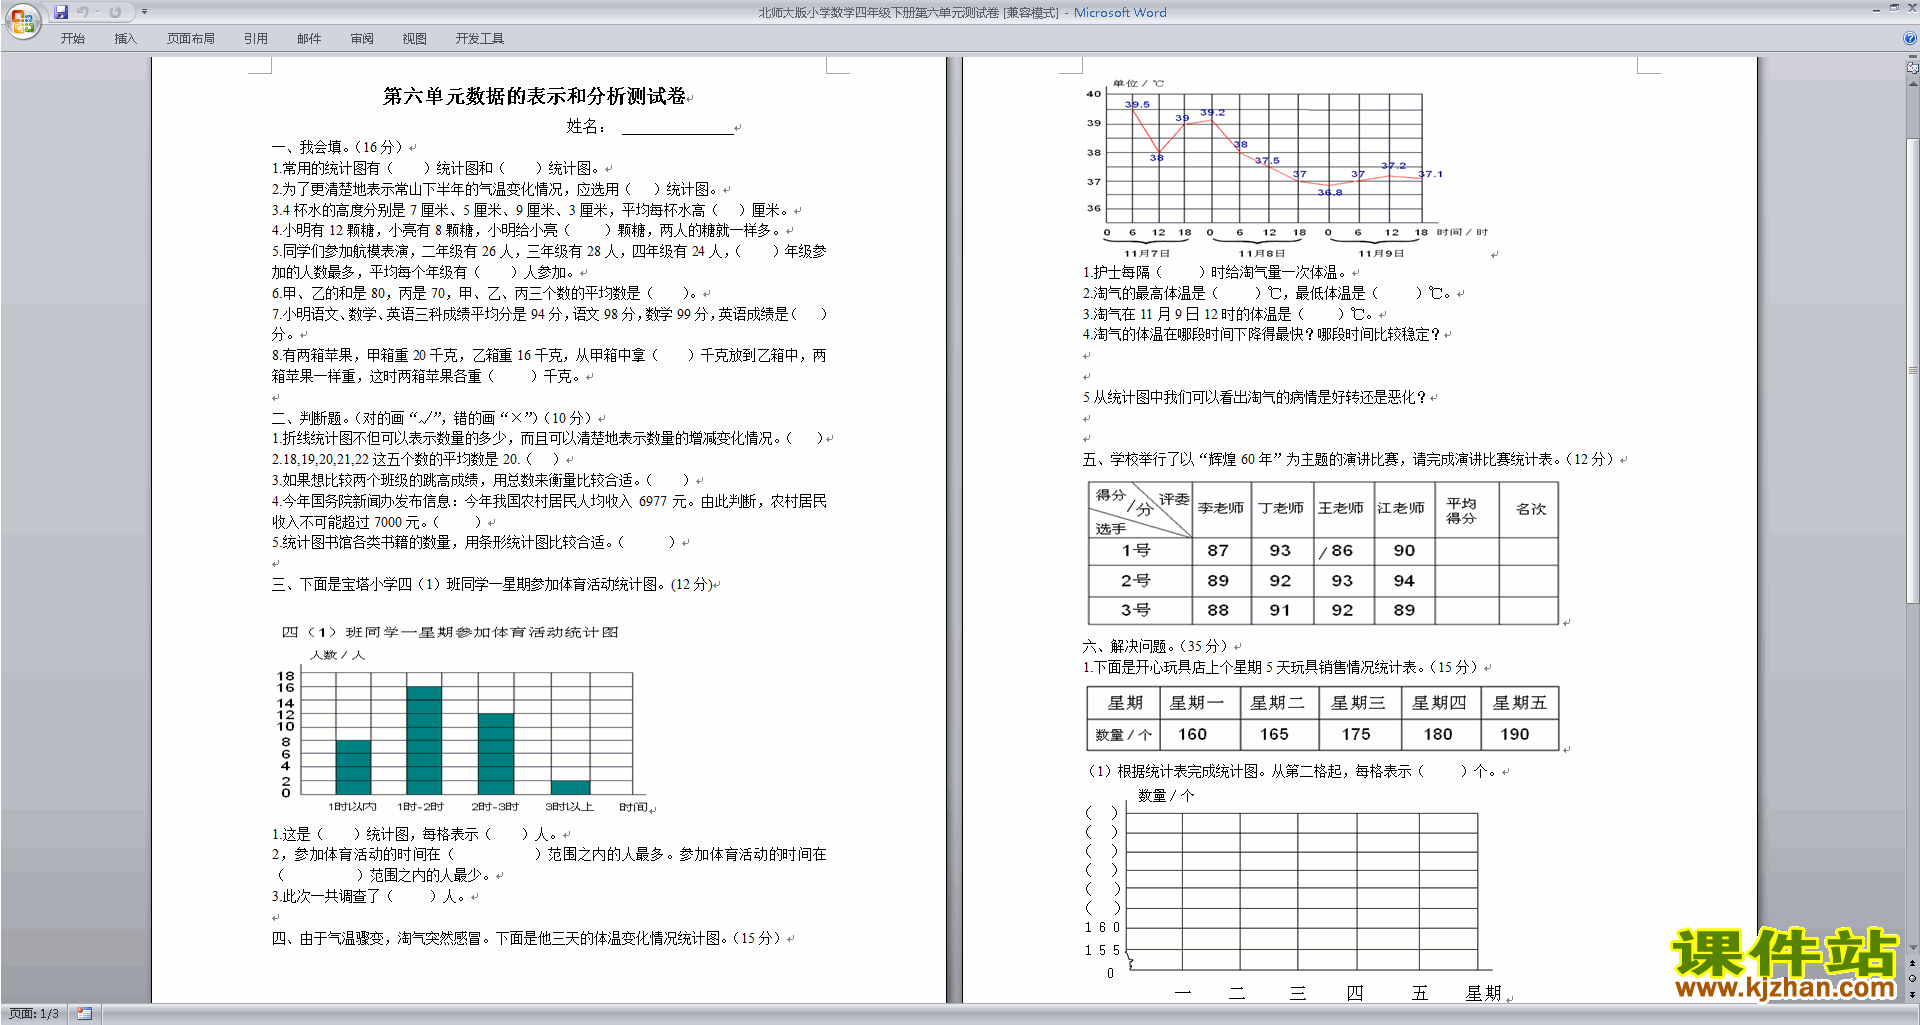Image resolution: width=1920 pixels, height=1025 pixels.
Task: Click the line 1.护士每隔( )时给淘气量一次体温
Action: pos(1214,272)
